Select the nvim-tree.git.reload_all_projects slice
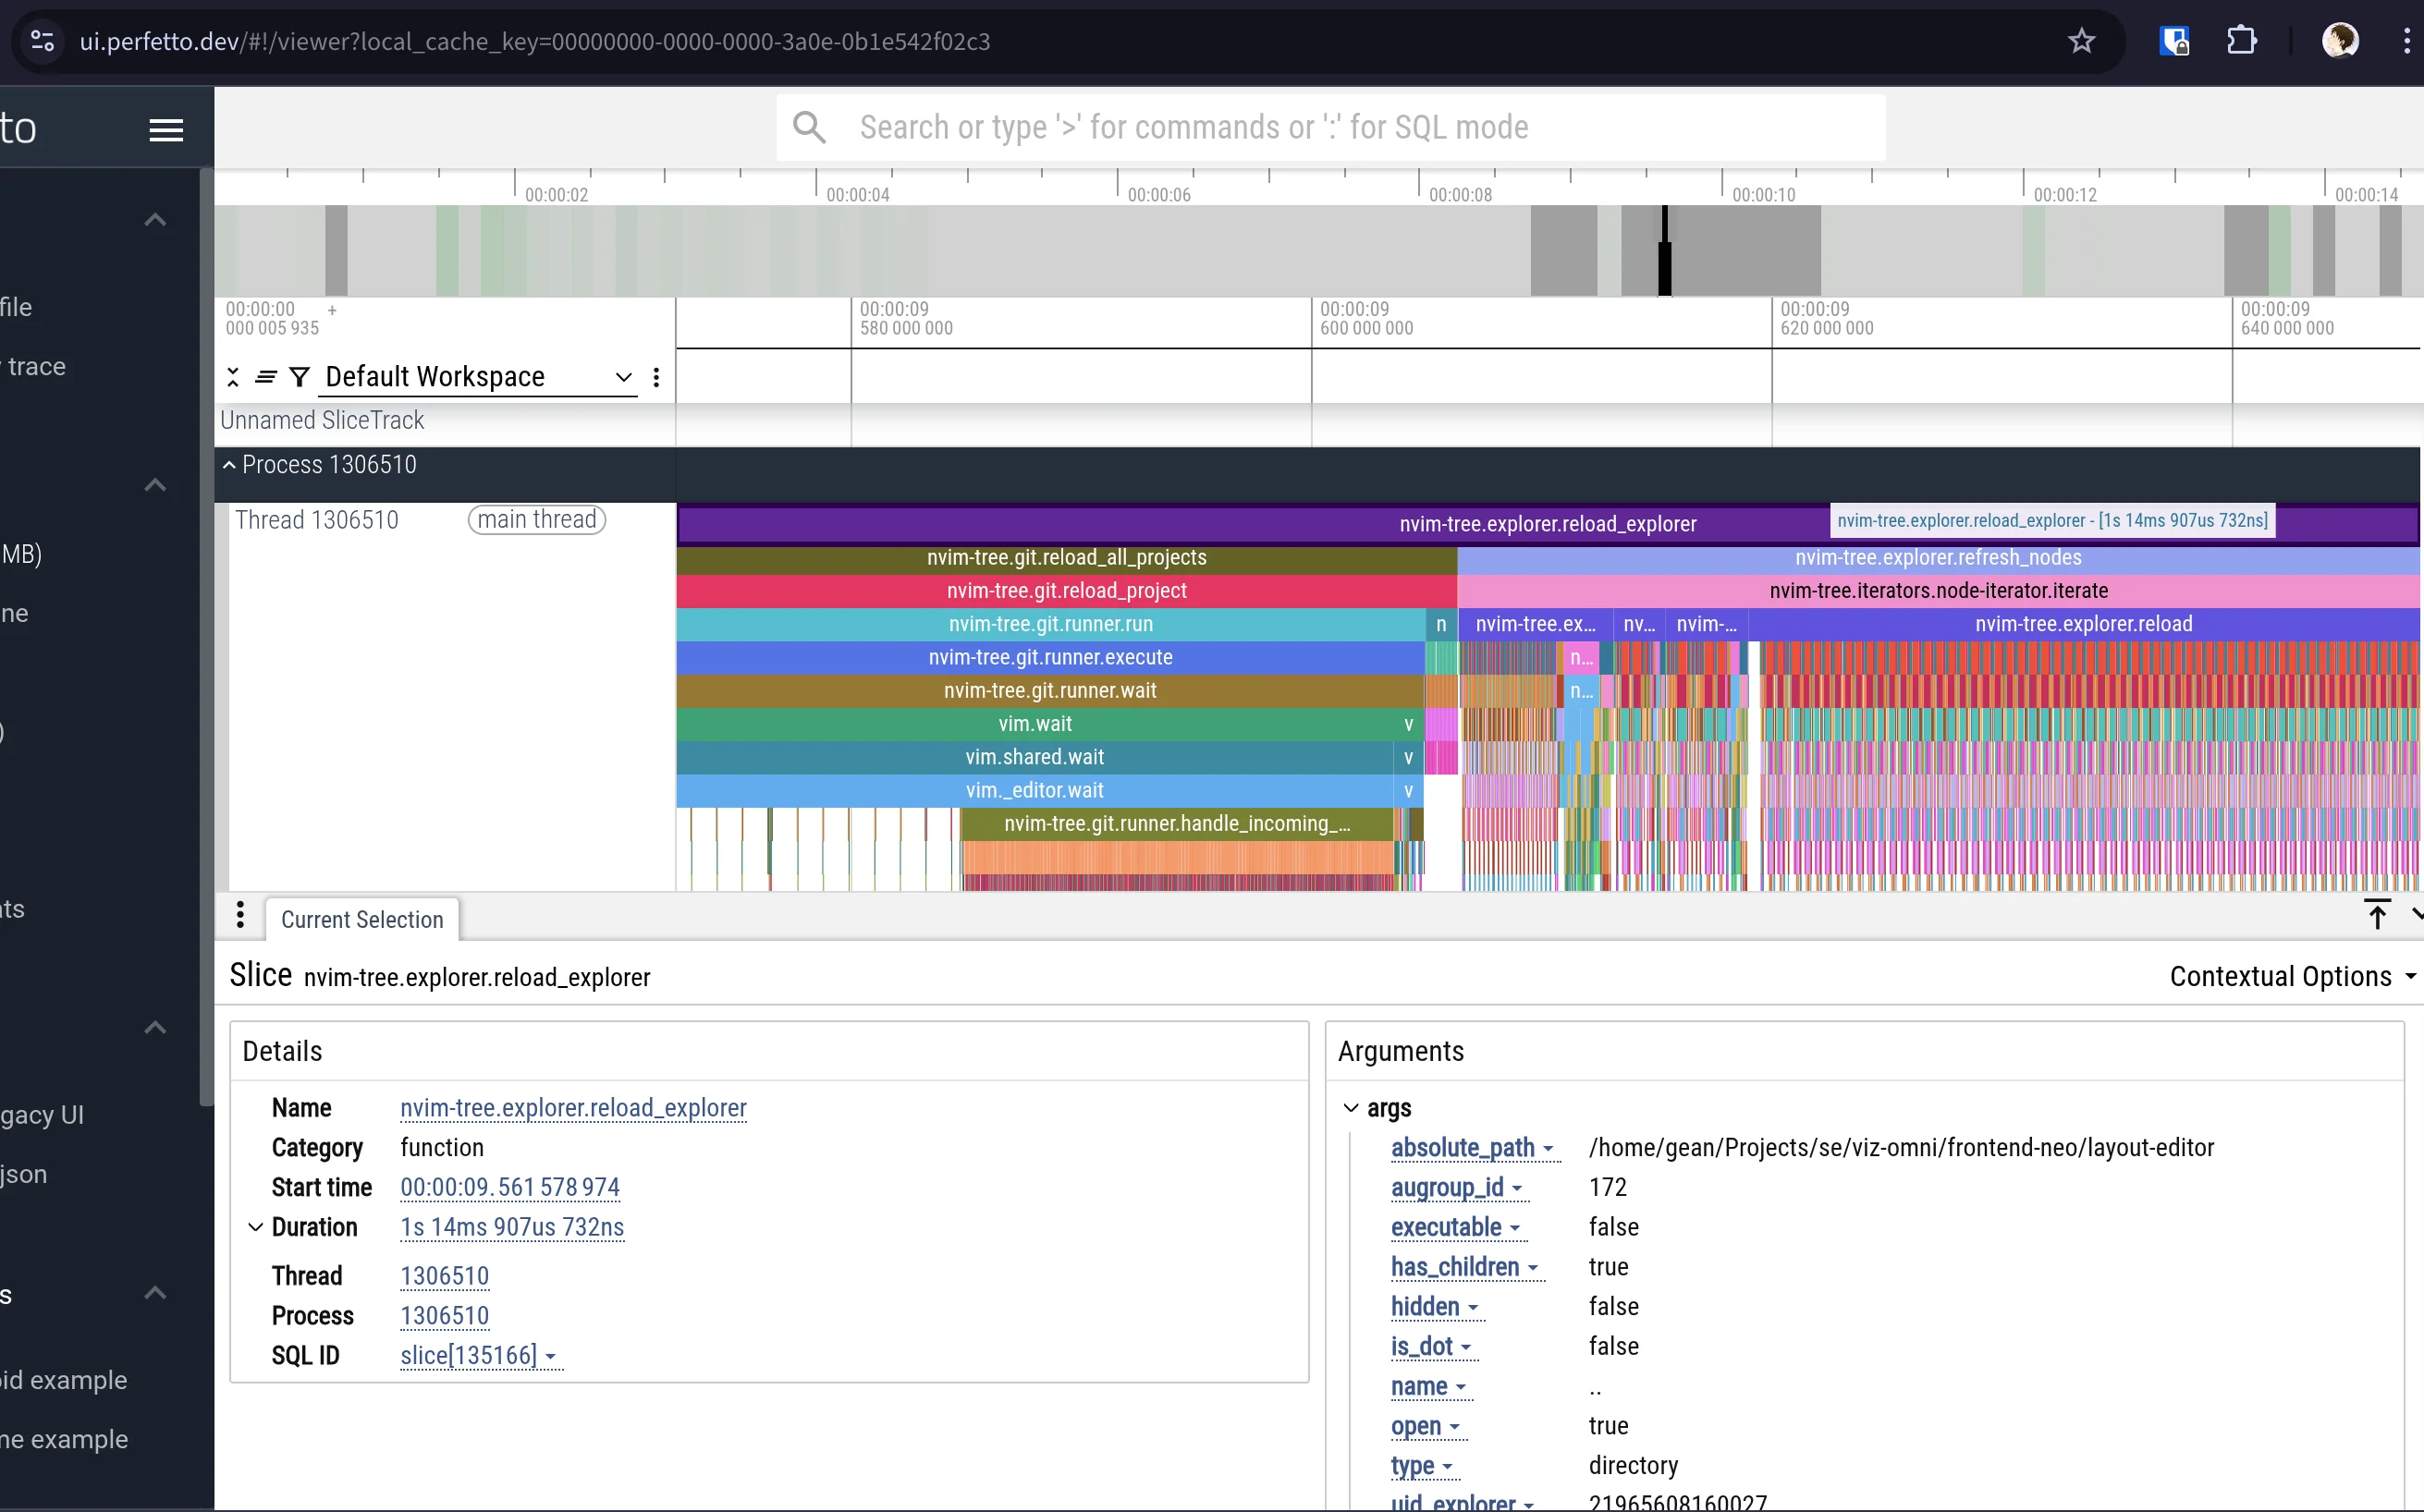 point(1066,558)
